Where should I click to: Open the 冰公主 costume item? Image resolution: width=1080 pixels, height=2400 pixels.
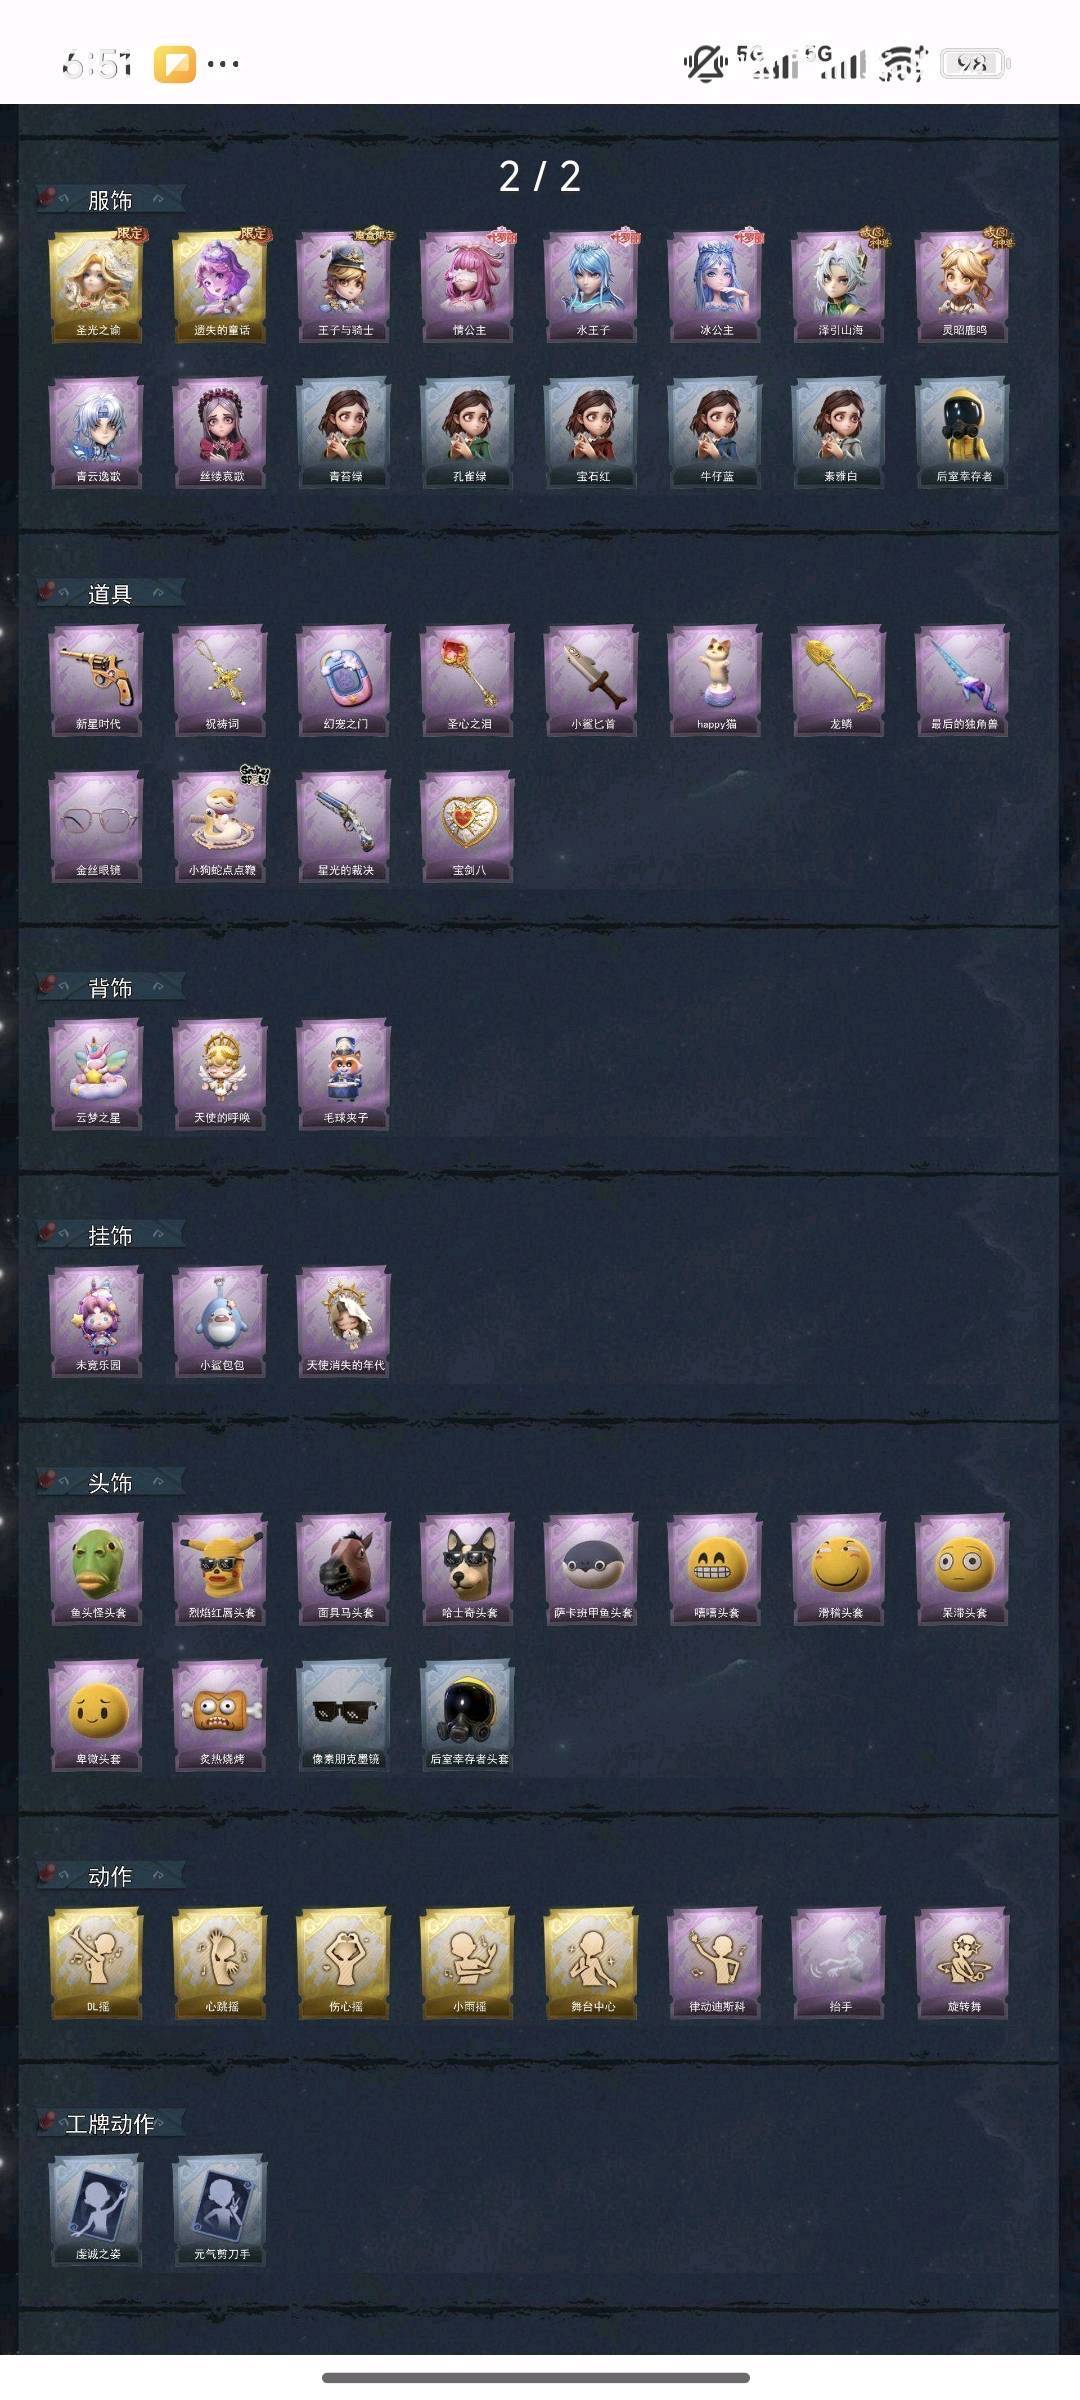coord(716,286)
